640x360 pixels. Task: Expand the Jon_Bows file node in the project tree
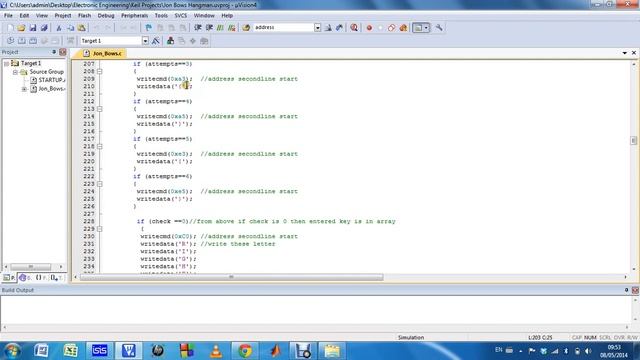pos(24,89)
